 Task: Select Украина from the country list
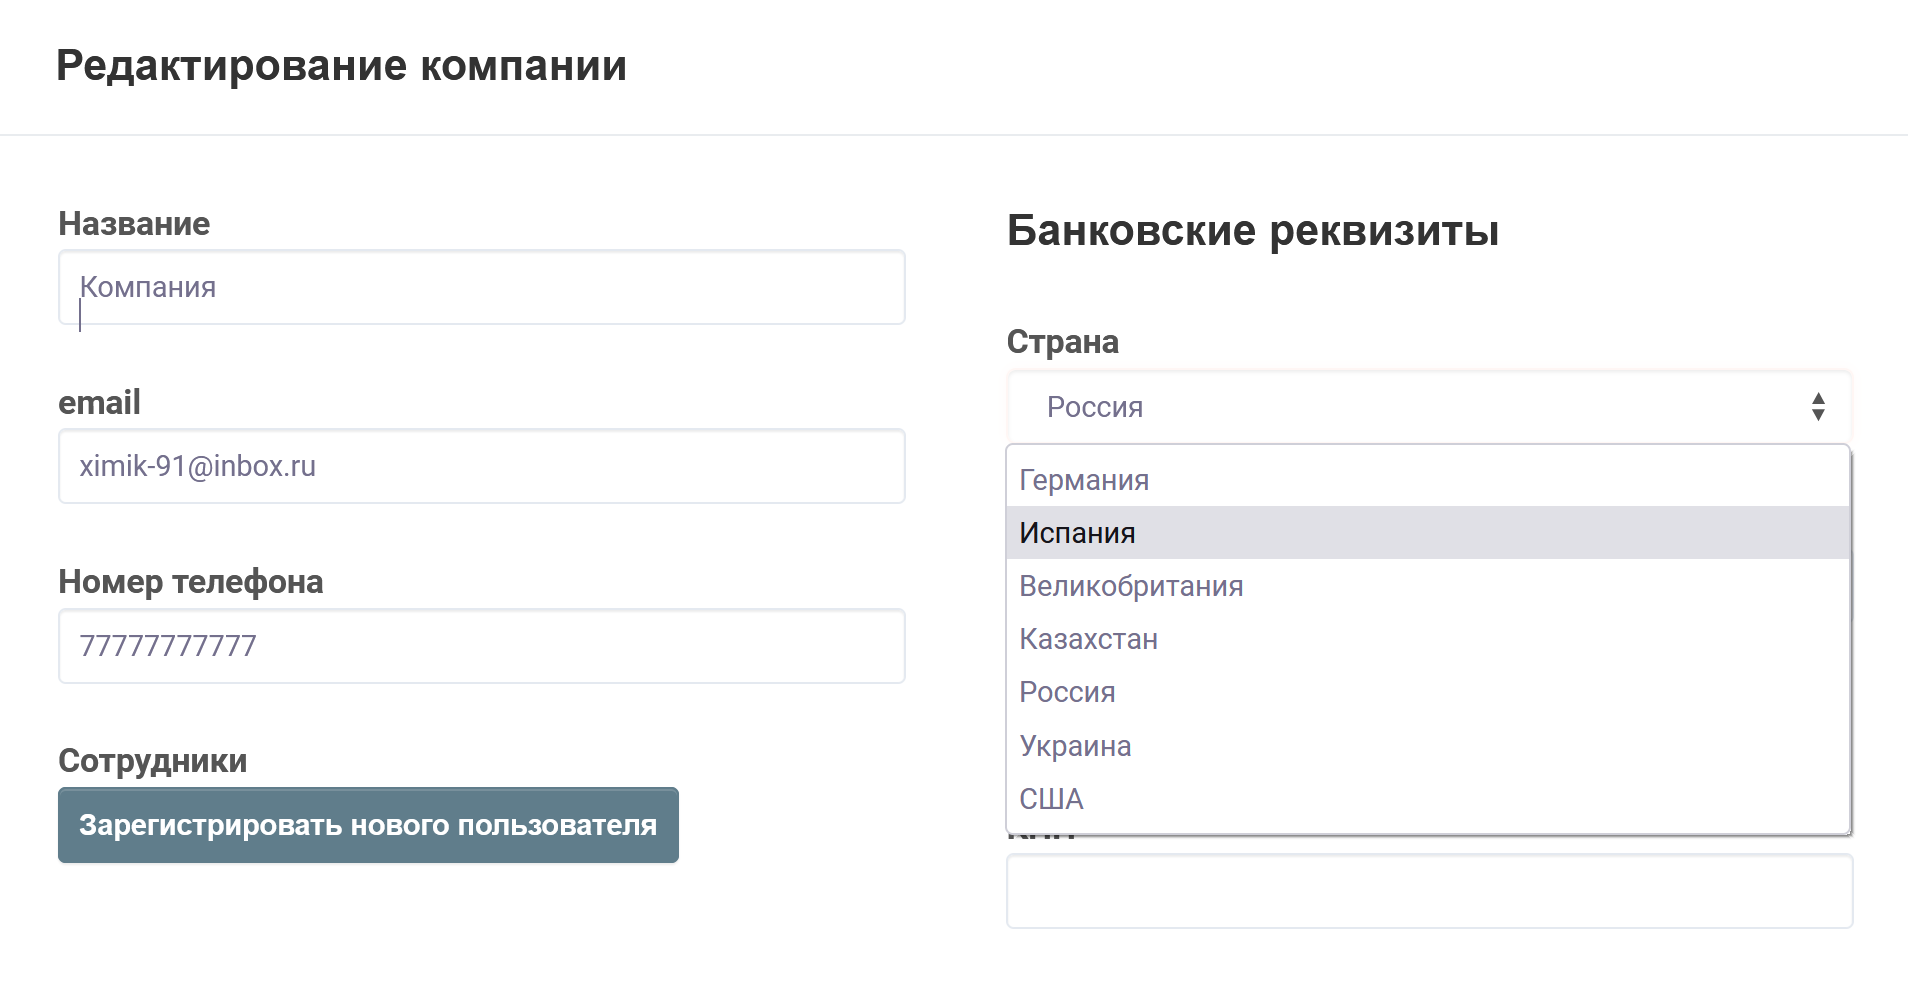click(x=1075, y=746)
